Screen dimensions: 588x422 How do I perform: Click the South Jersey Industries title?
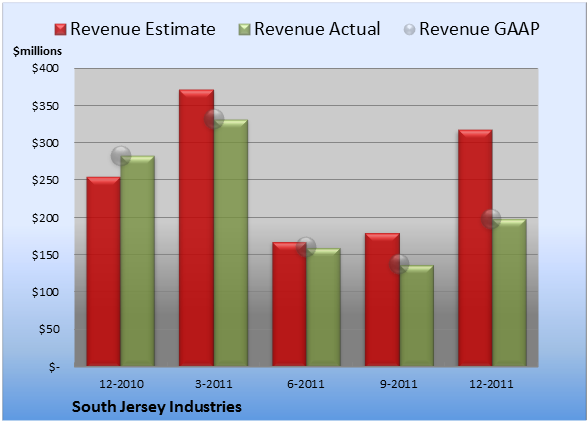157,407
